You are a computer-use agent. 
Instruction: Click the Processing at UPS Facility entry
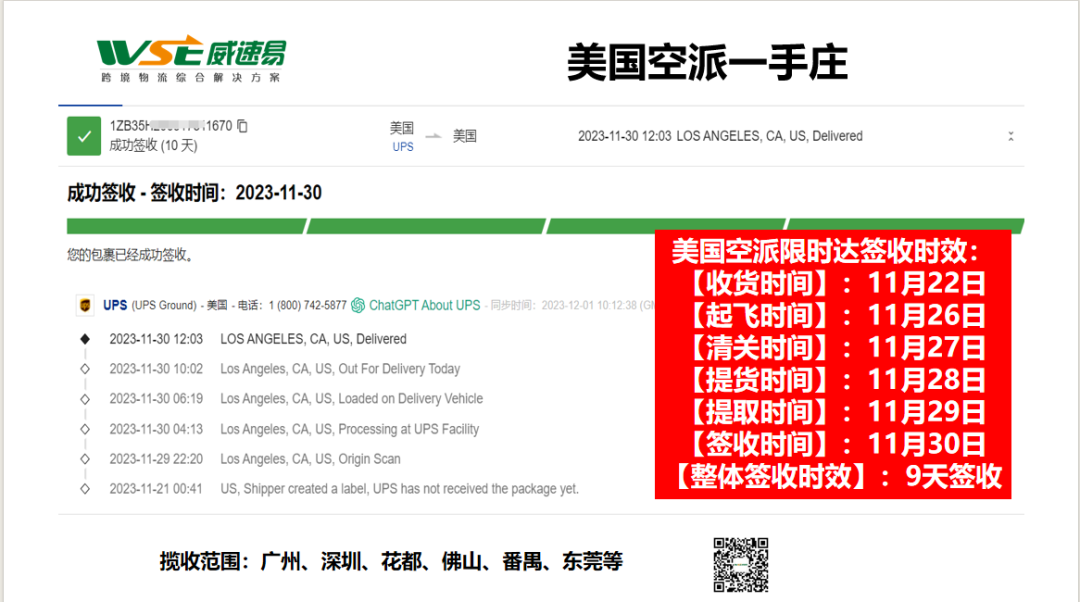(349, 429)
